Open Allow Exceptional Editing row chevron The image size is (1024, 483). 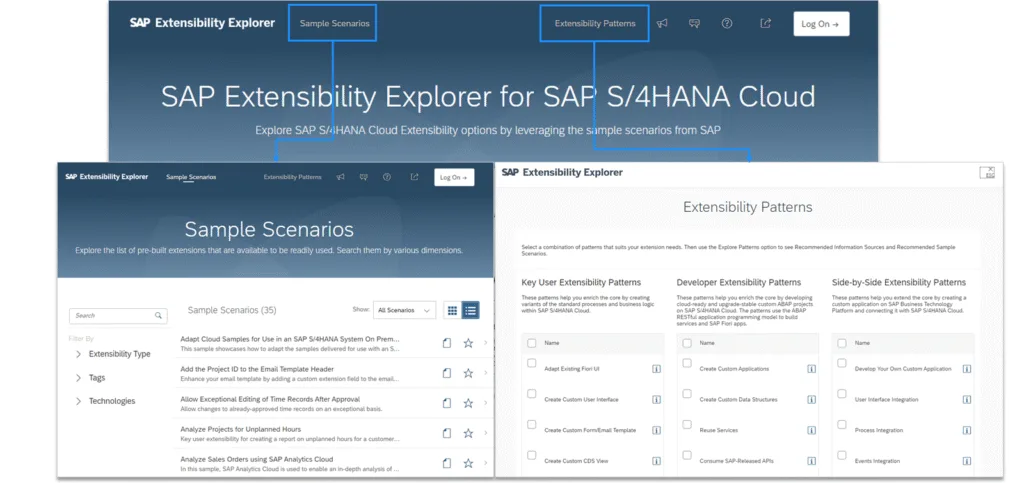tap(486, 403)
